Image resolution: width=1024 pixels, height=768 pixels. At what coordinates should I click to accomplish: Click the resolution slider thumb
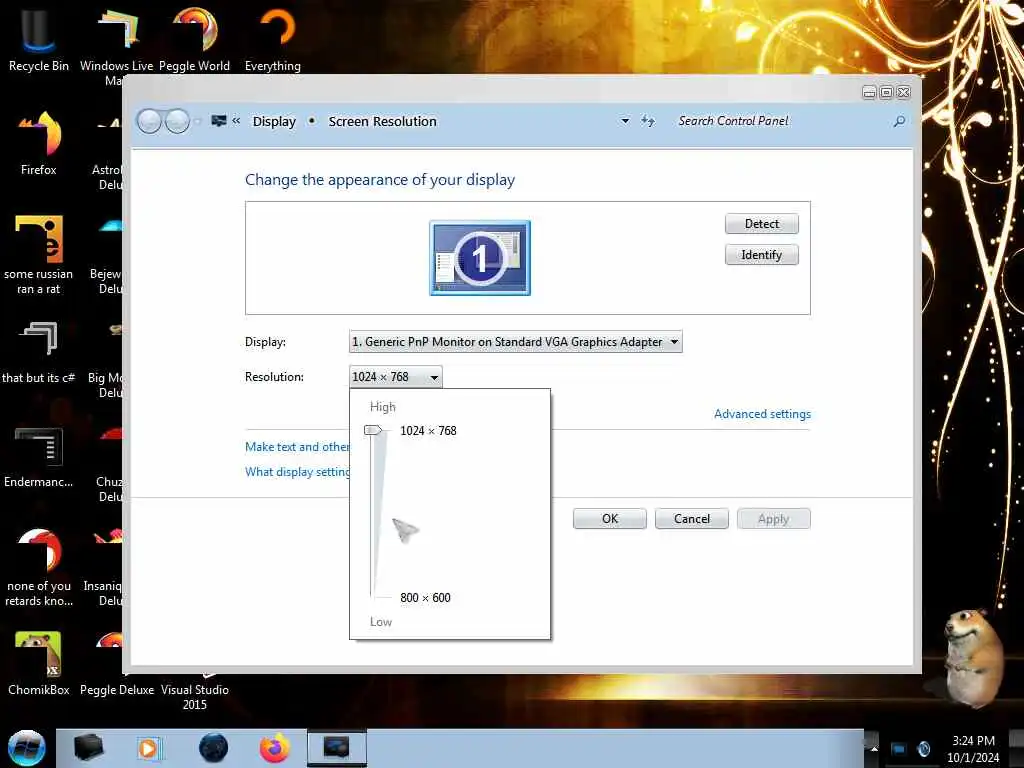click(x=373, y=430)
